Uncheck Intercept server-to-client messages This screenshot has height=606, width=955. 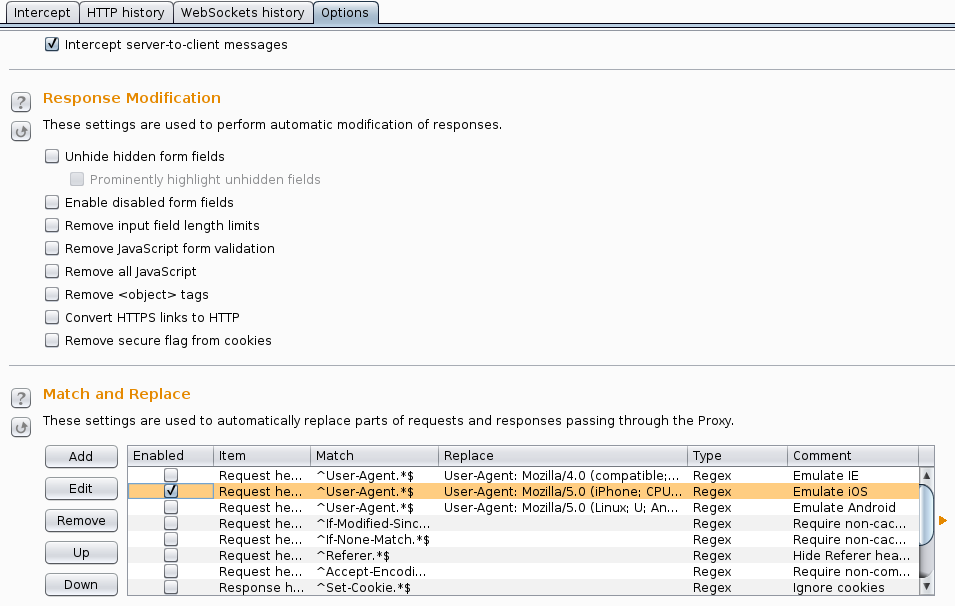pos(52,45)
